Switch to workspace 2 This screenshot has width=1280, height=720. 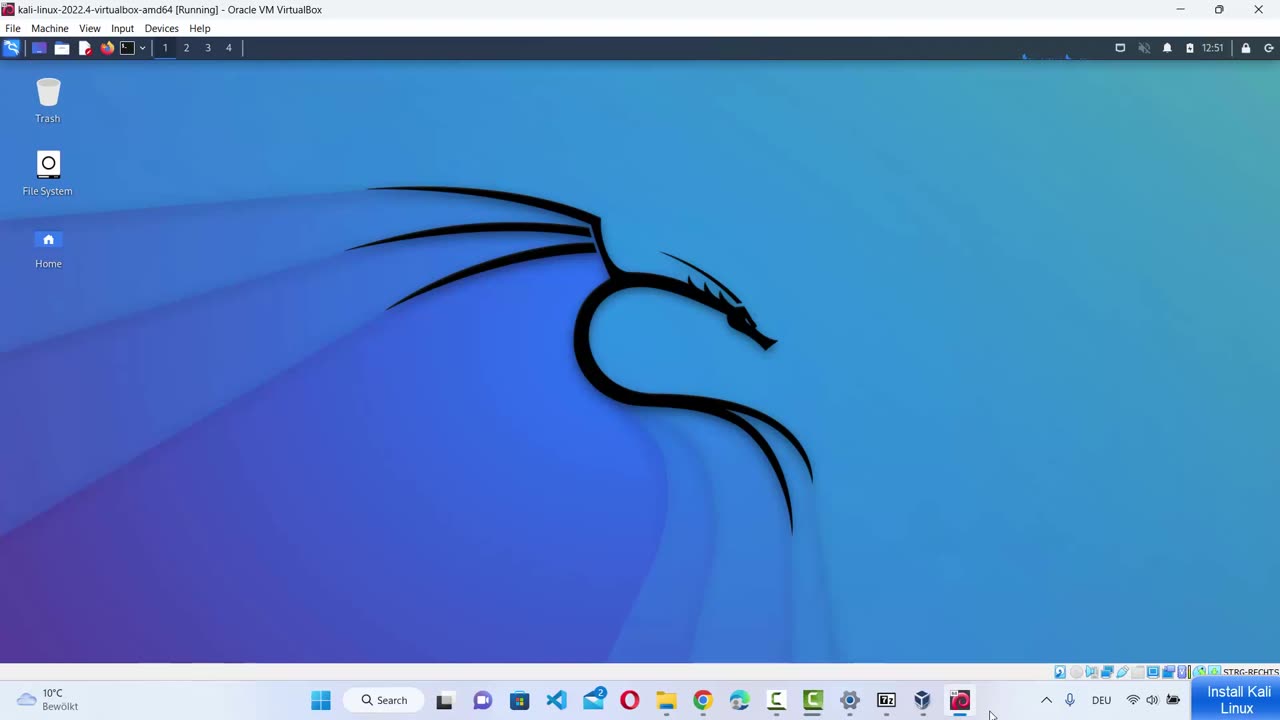(186, 48)
